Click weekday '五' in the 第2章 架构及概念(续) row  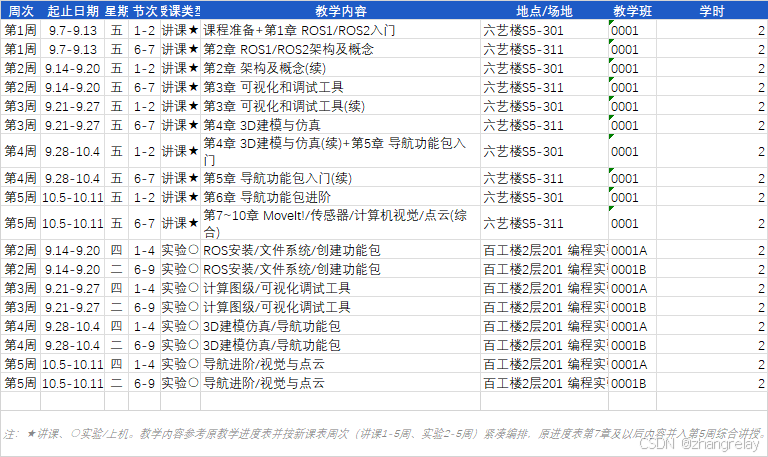(117, 68)
